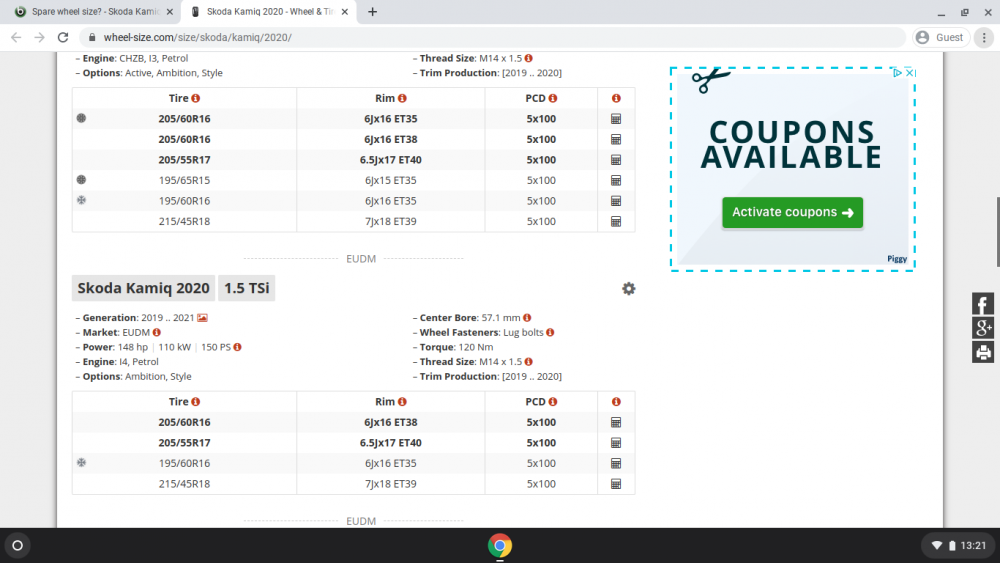Open ChromeOS launcher circle button

pyautogui.click(x=18, y=545)
